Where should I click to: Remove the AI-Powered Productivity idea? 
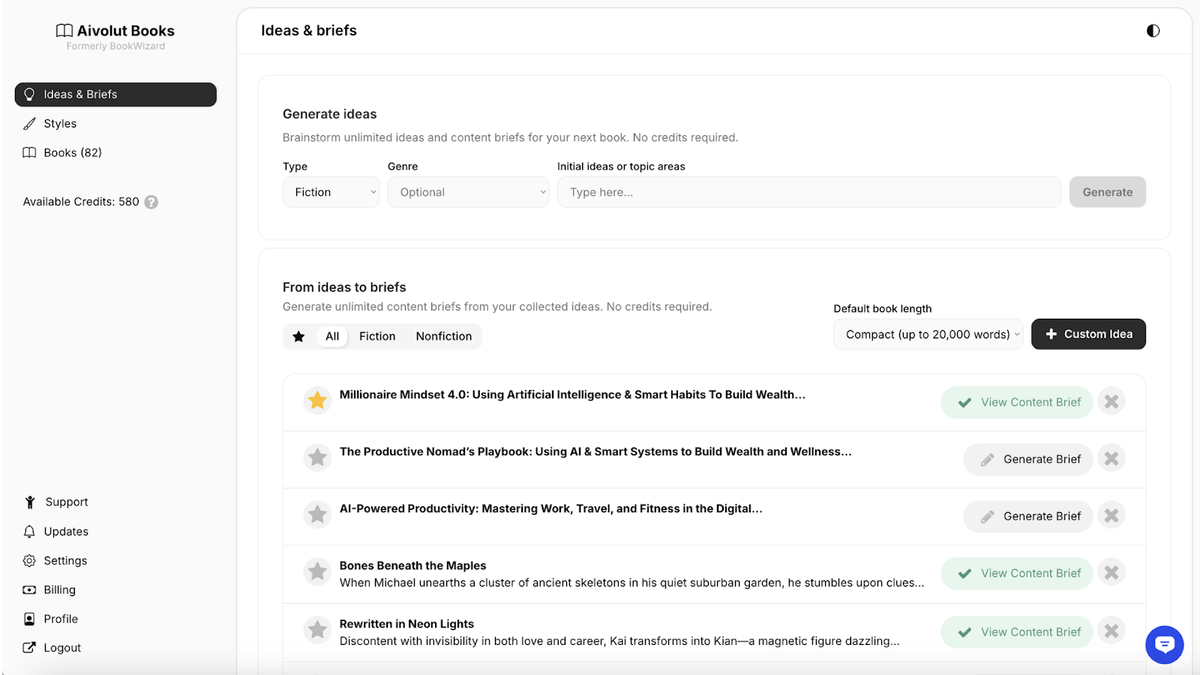[x=1111, y=516]
